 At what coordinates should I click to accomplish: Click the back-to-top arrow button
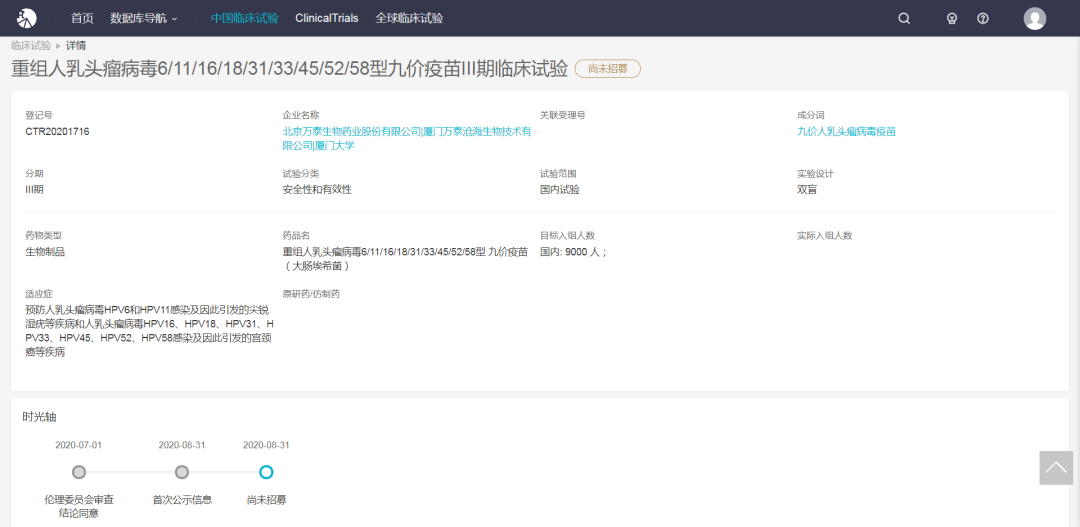point(1056,468)
